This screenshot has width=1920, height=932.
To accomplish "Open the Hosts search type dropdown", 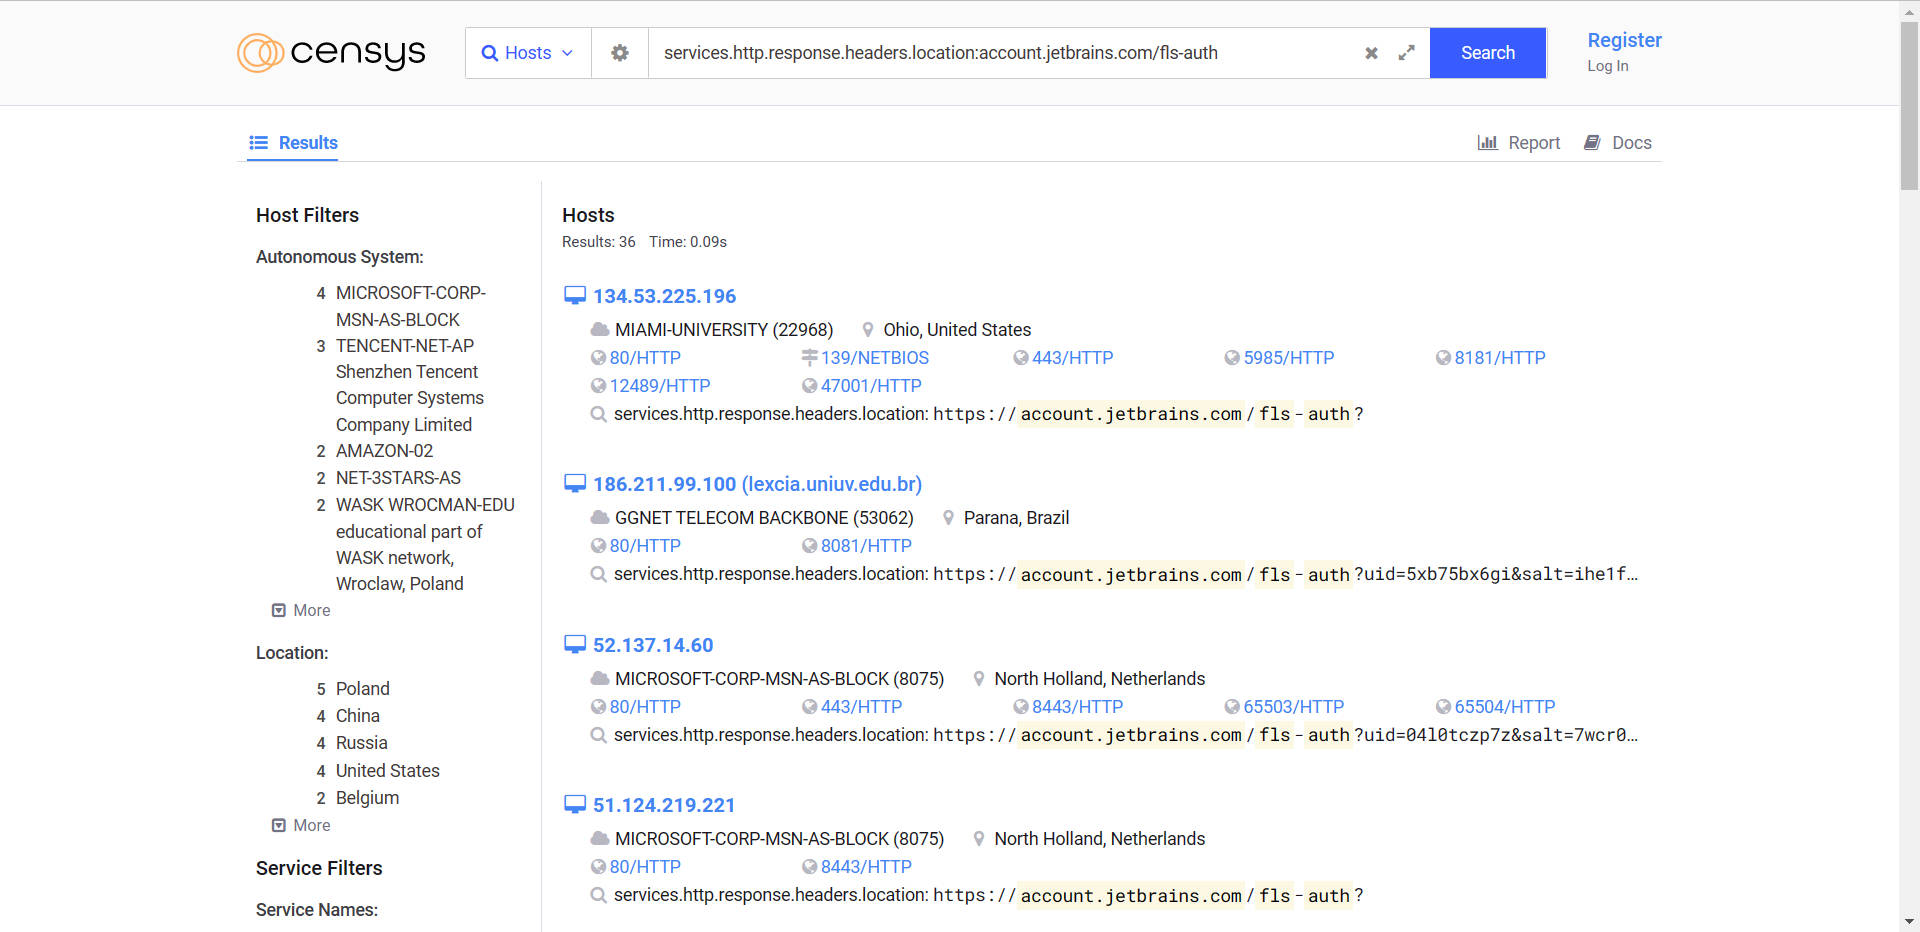I will coord(528,53).
